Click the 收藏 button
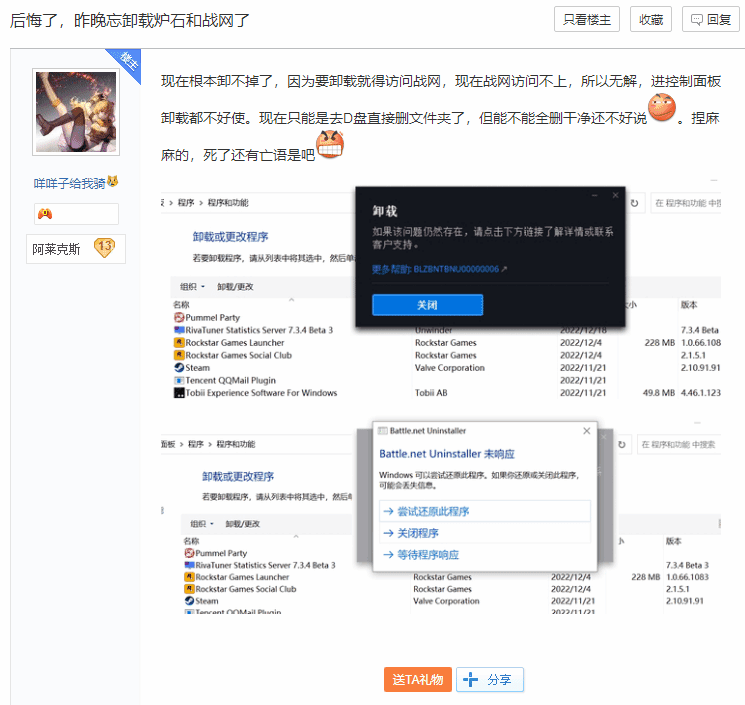Screen dimensions: 745x705 pyautogui.click(x=650, y=19)
